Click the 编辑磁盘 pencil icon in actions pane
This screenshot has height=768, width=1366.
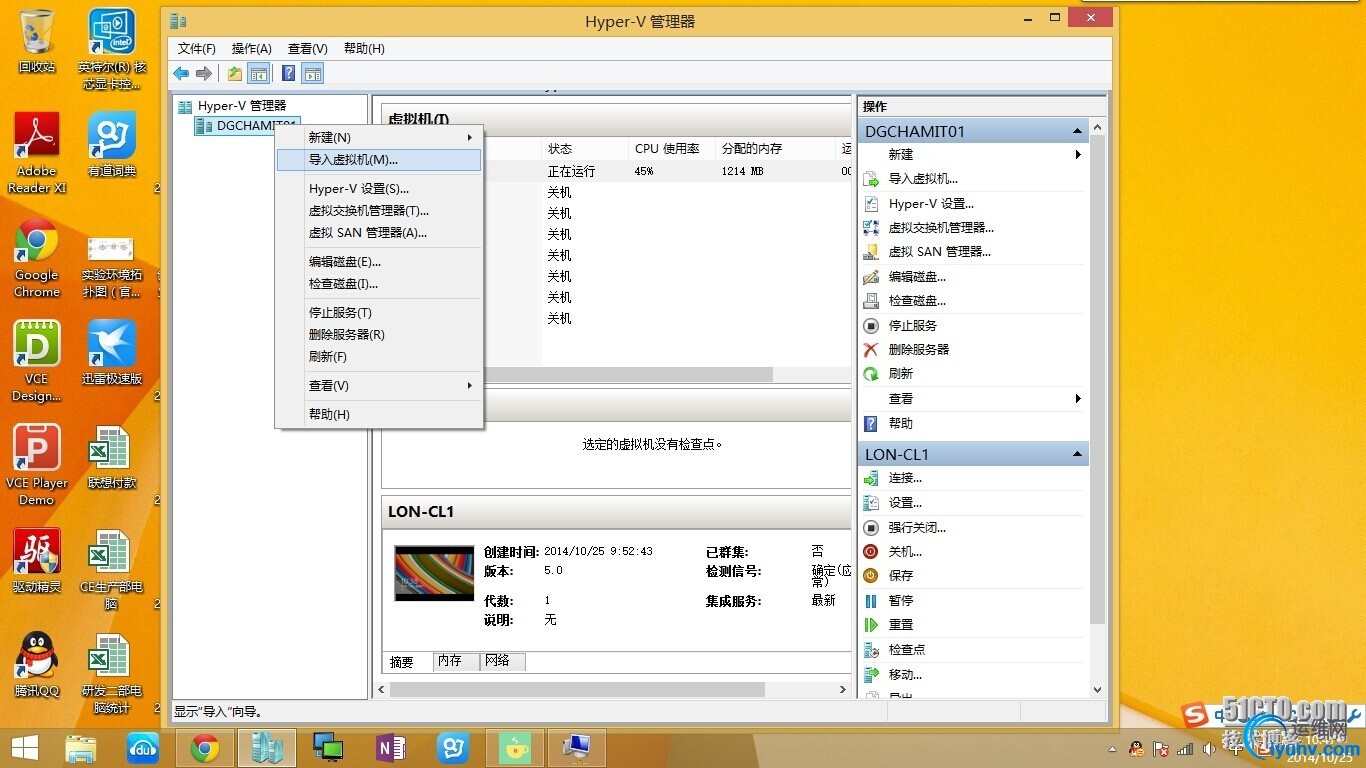tap(871, 277)
